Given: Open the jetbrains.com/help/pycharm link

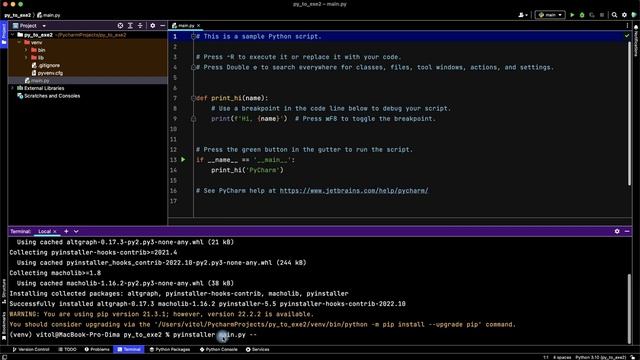Looking at the screenshot, I should (354, 191).
